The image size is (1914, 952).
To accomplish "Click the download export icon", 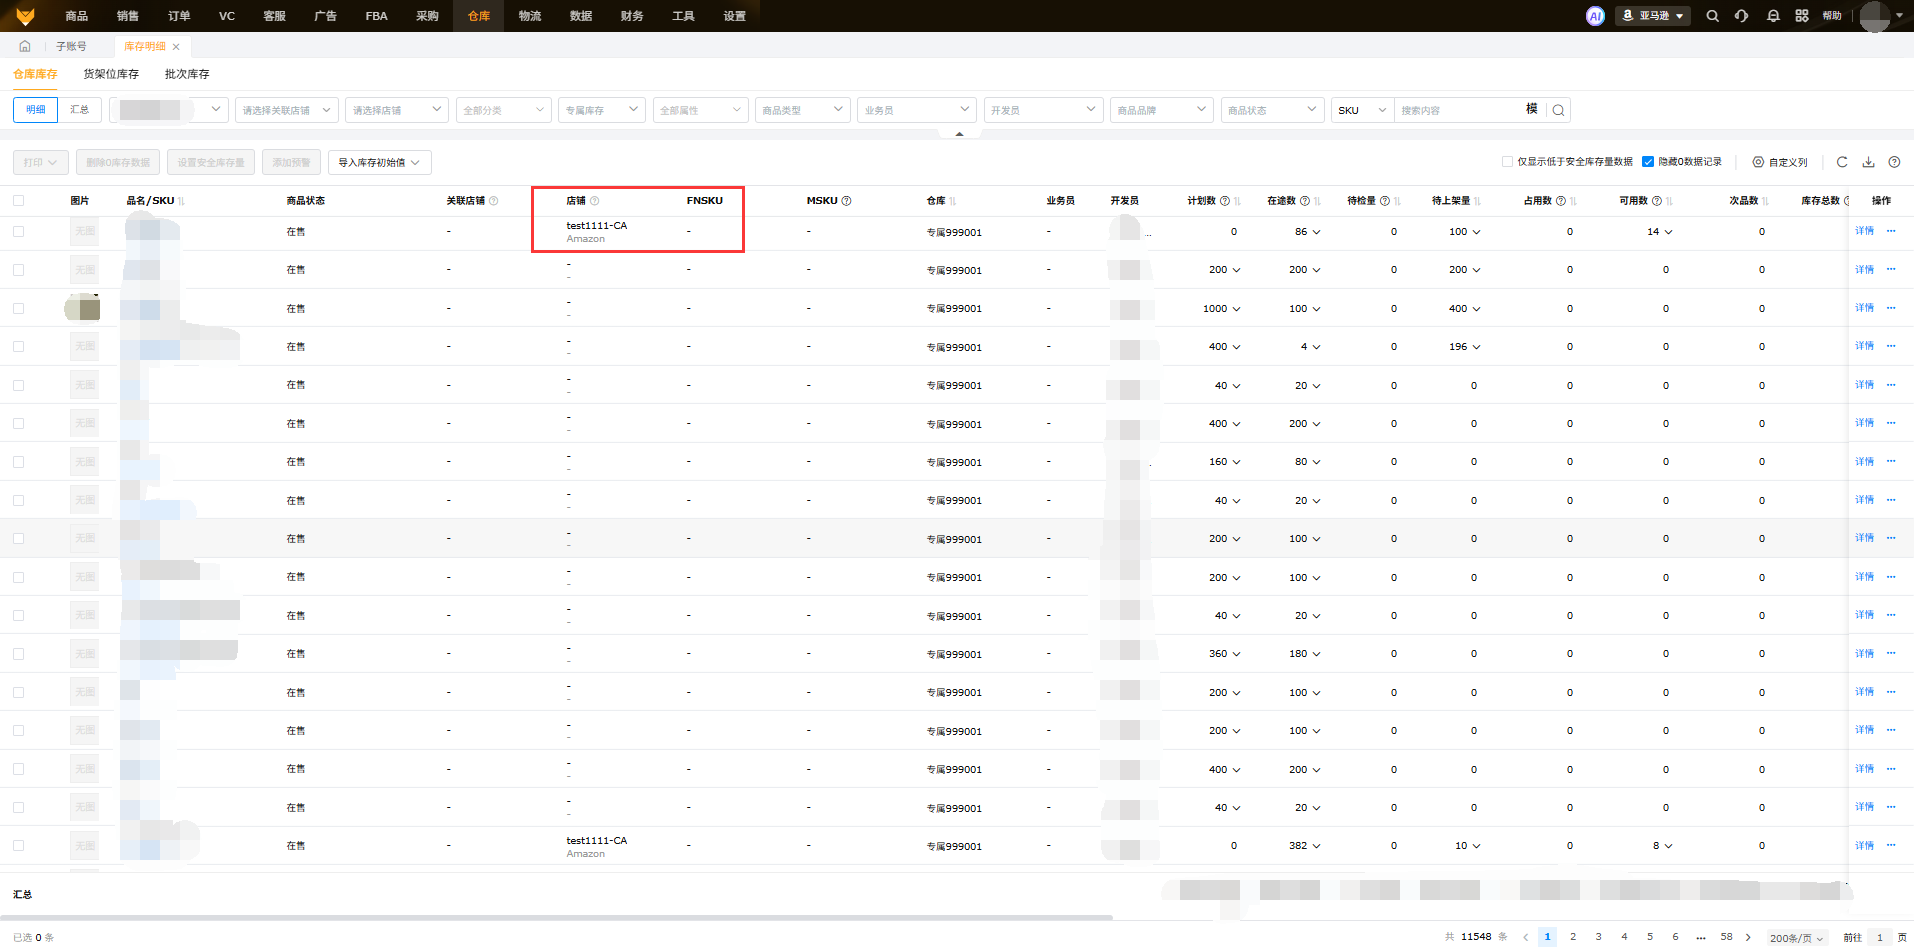I will coord(1867,162).
